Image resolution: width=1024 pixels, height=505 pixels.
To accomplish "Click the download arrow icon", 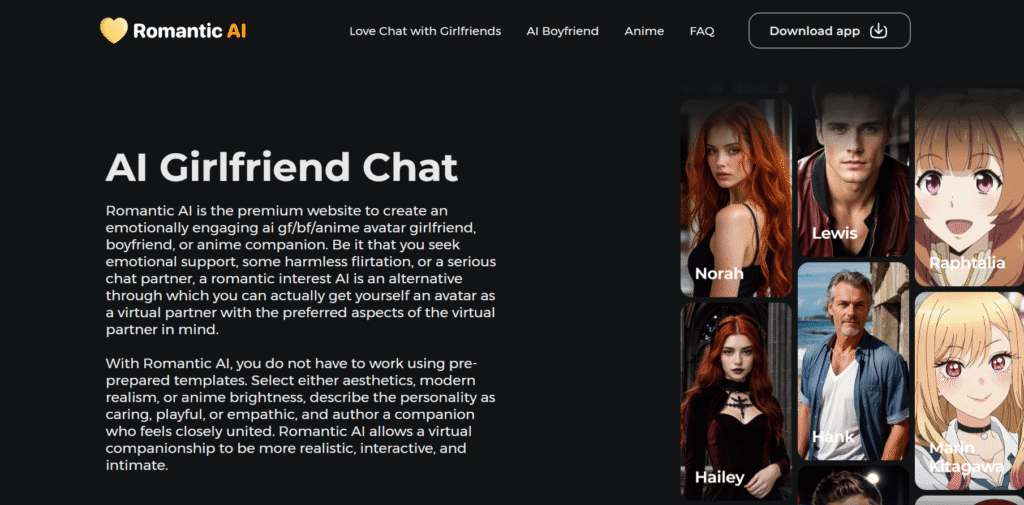I will tap(879, 31).
